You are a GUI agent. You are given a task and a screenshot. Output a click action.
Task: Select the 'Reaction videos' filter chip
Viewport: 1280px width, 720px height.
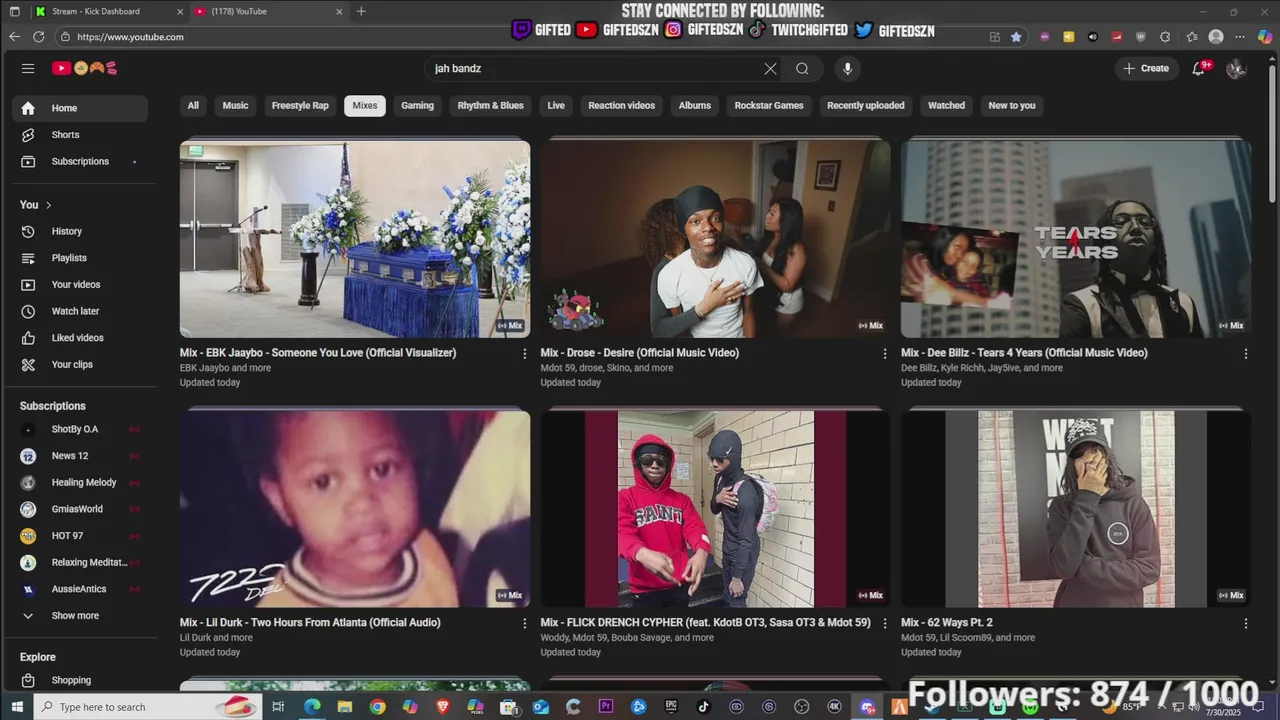[622, 105]
